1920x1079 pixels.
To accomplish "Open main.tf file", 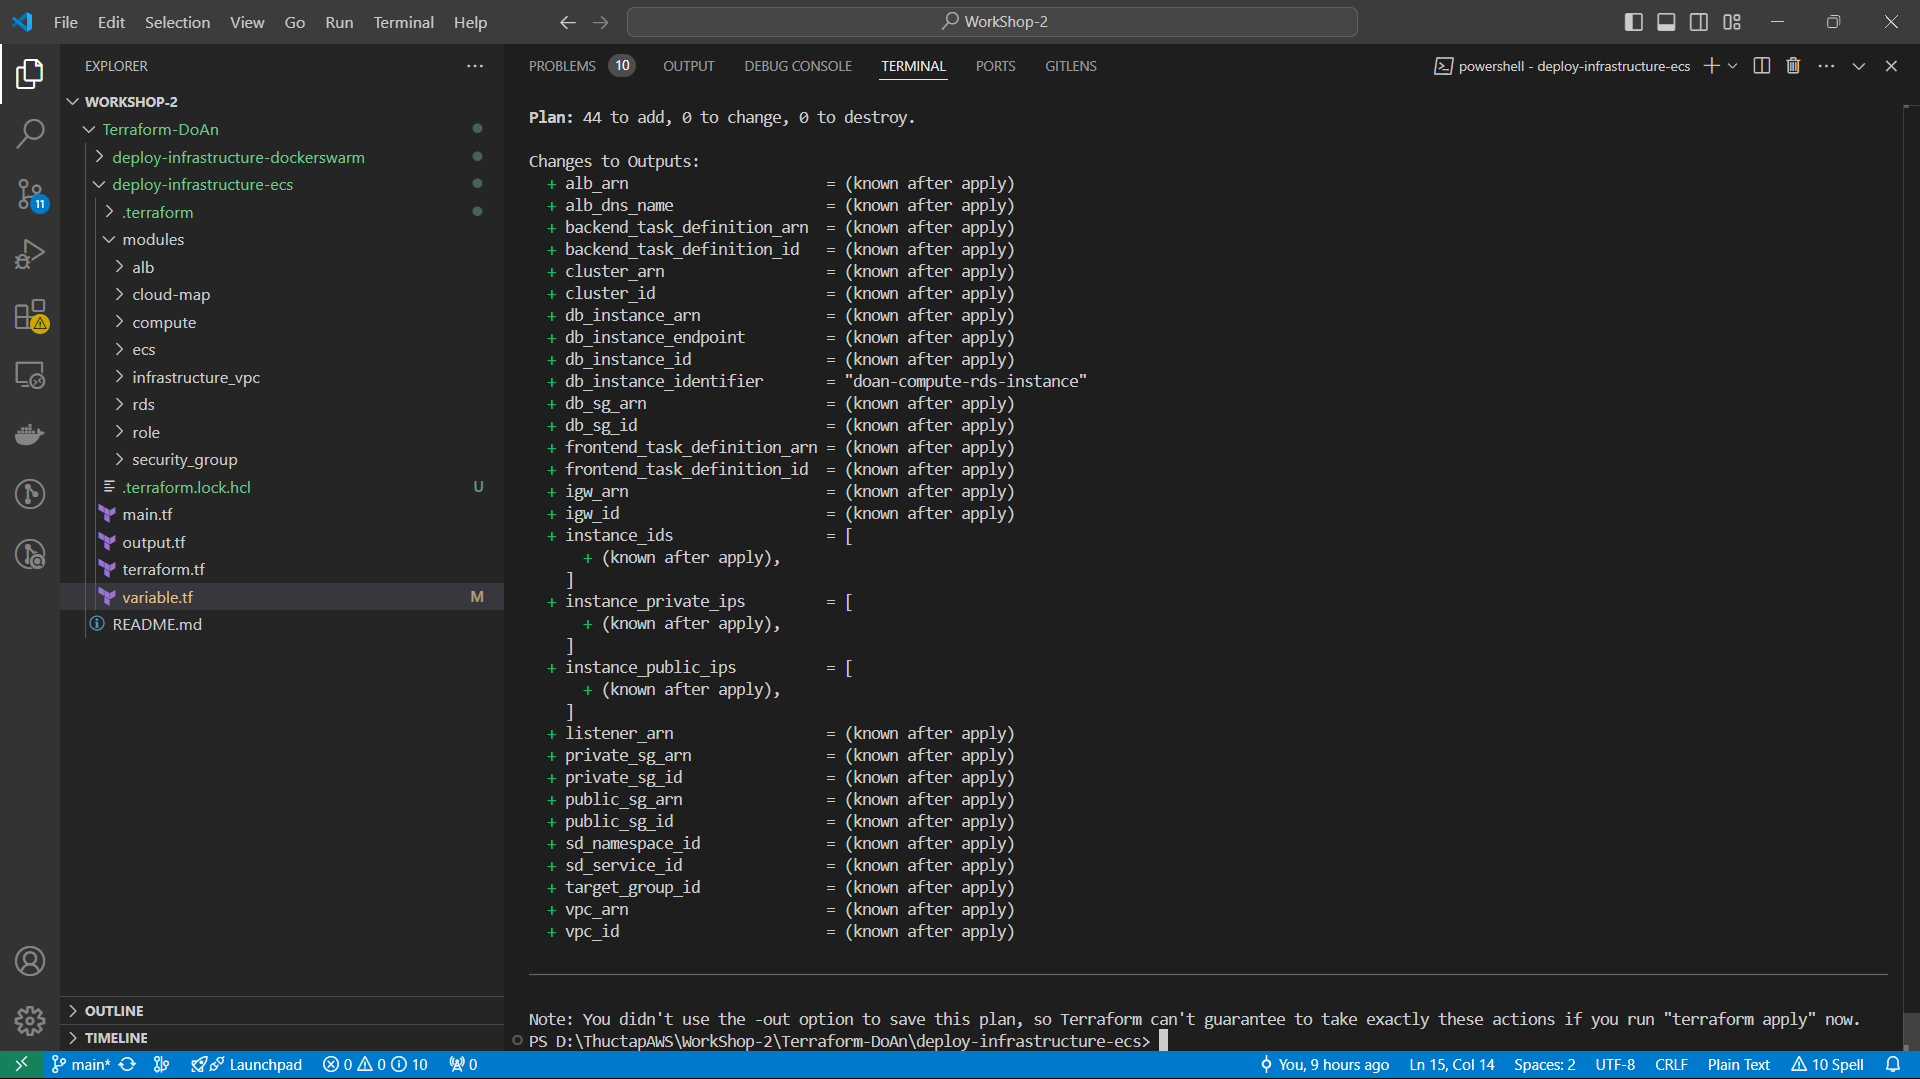I will 147,514.
